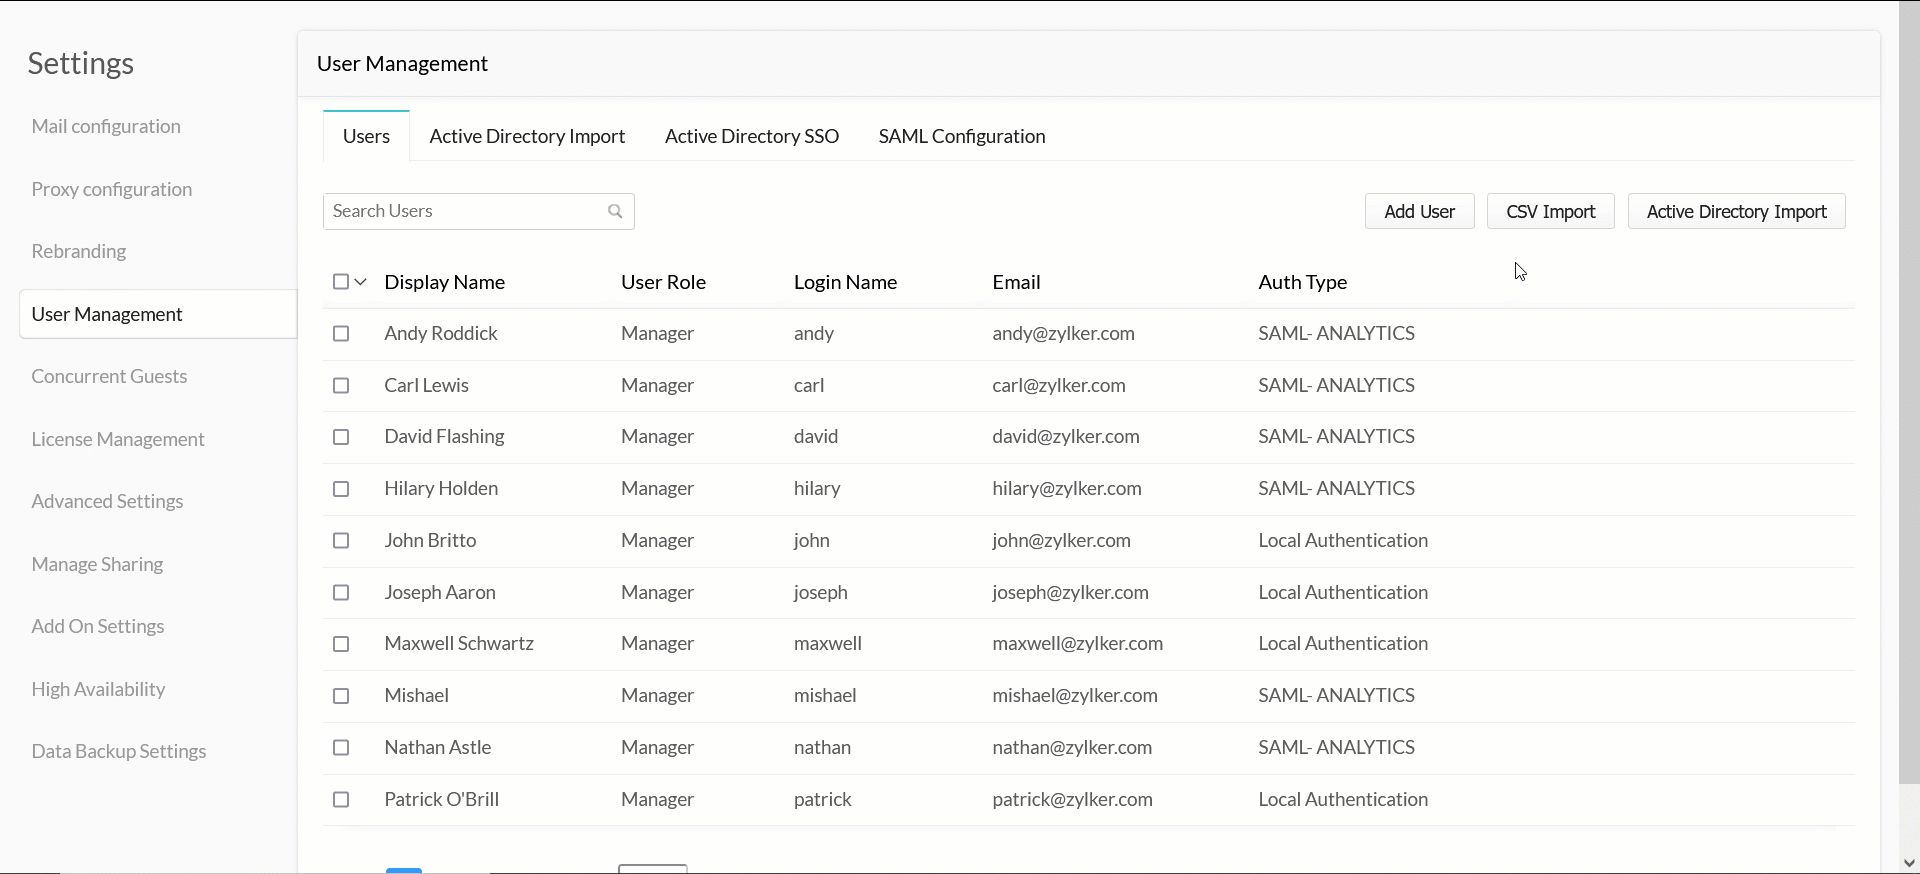Click the search magnifier icon
The height and width of the screenshot is (874, 1920).
[615, 211]
